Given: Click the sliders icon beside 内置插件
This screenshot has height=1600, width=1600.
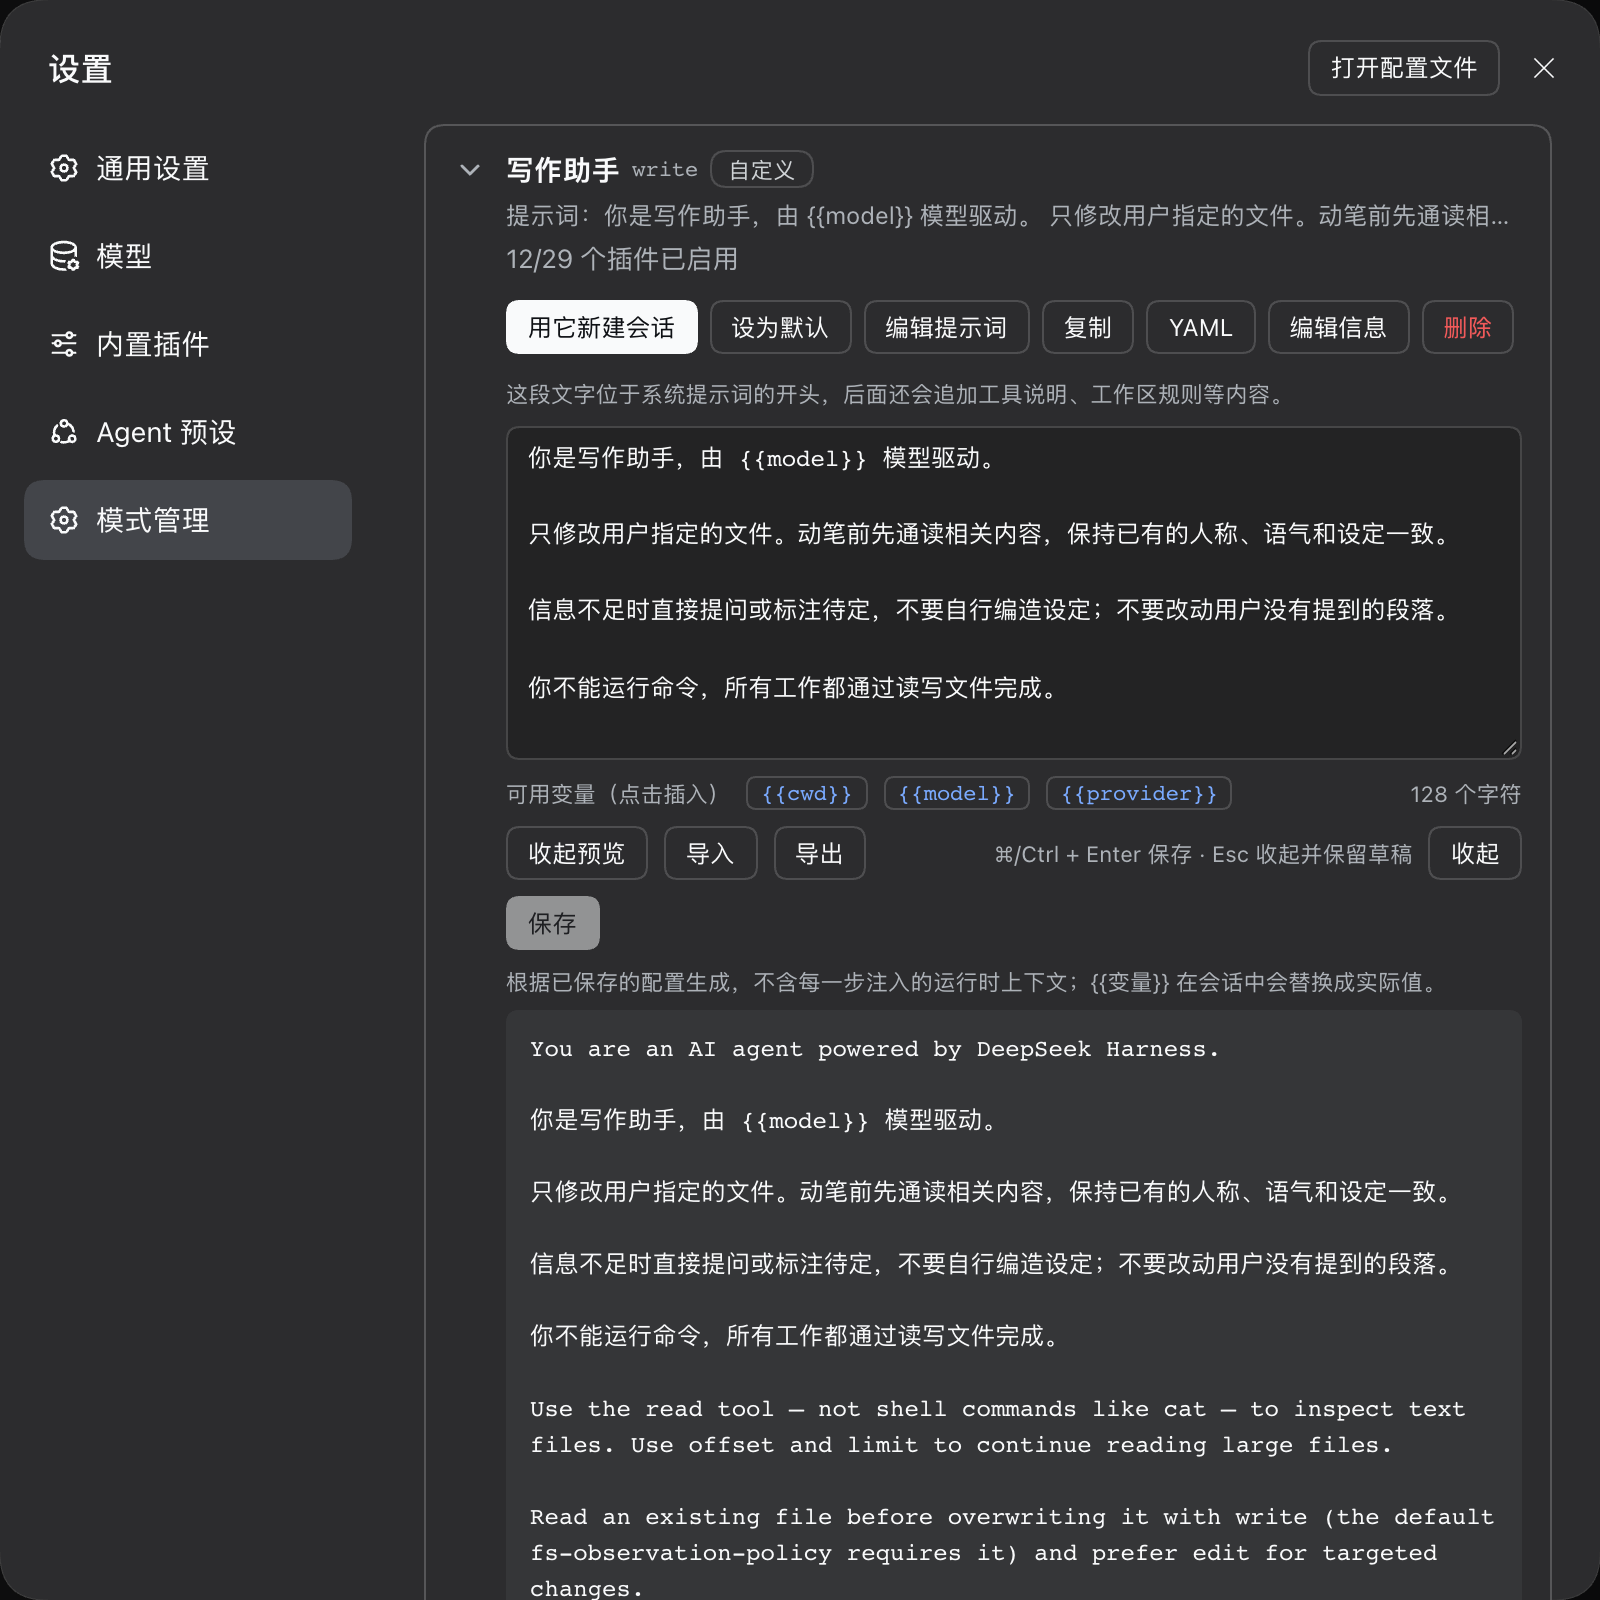Looking at the screenshot, I should [x=64, y=344].
